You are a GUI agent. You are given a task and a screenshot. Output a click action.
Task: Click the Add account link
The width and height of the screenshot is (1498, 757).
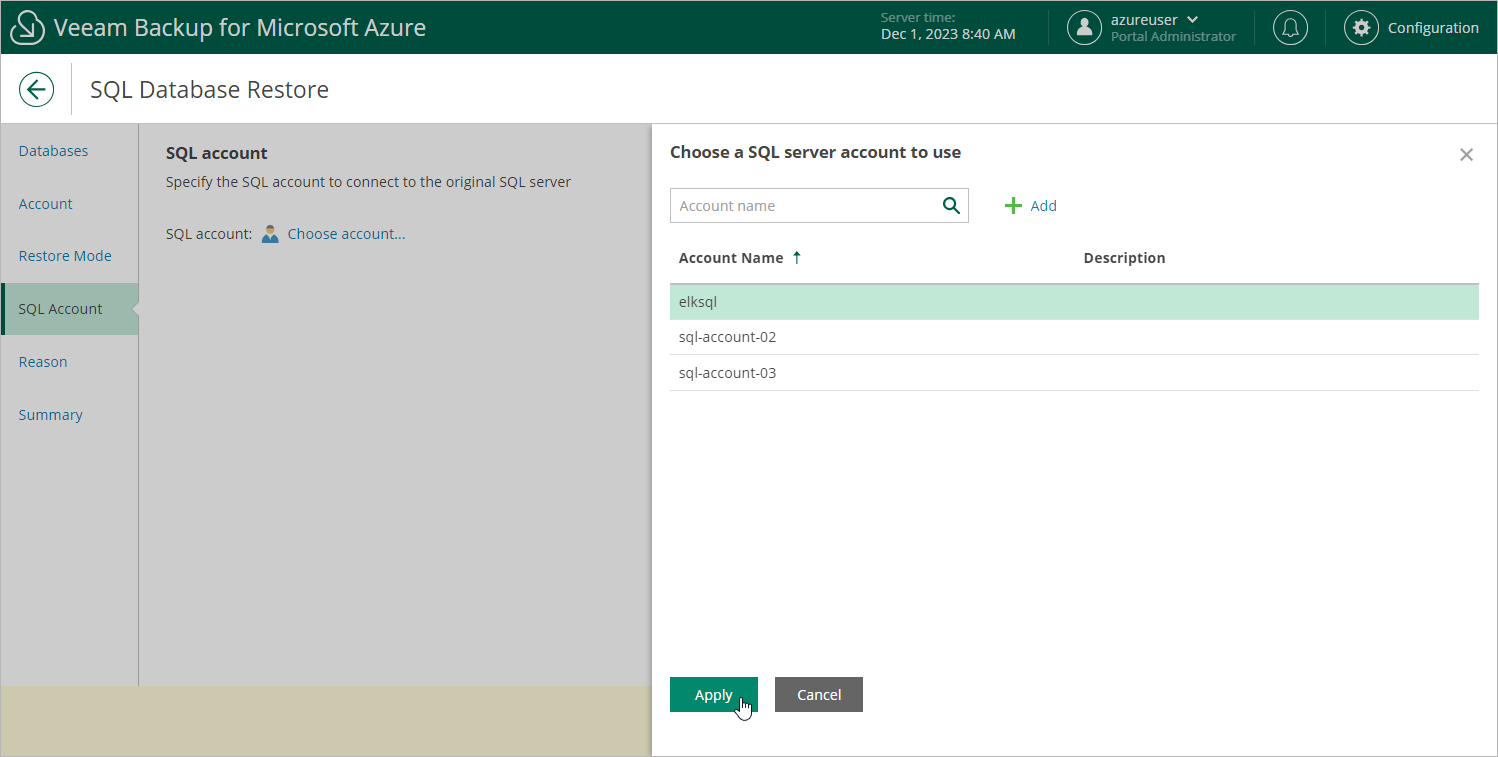coord(1043,206)
